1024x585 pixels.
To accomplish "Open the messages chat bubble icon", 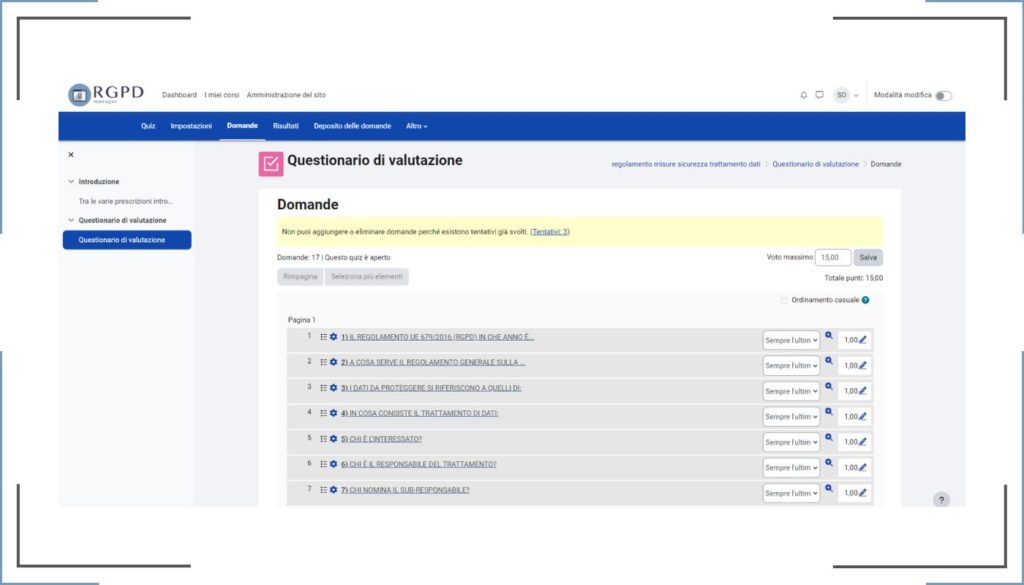I will [x=819, y=95].
